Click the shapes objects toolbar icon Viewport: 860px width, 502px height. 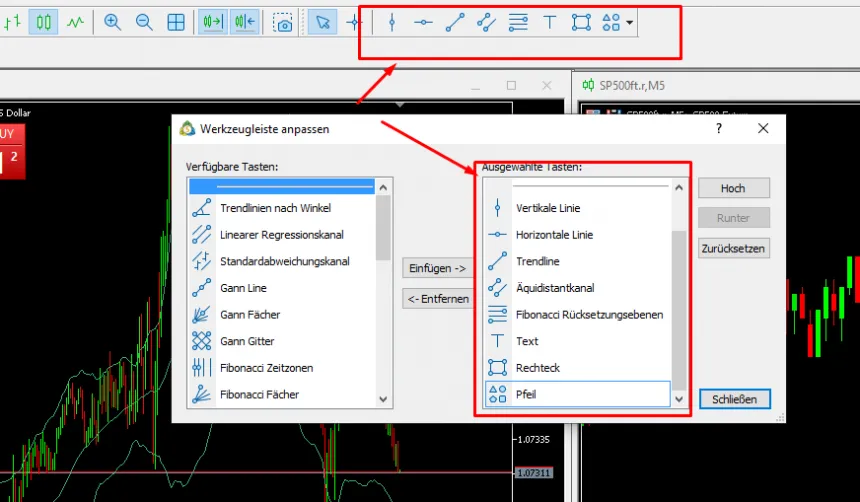[611, 22]
